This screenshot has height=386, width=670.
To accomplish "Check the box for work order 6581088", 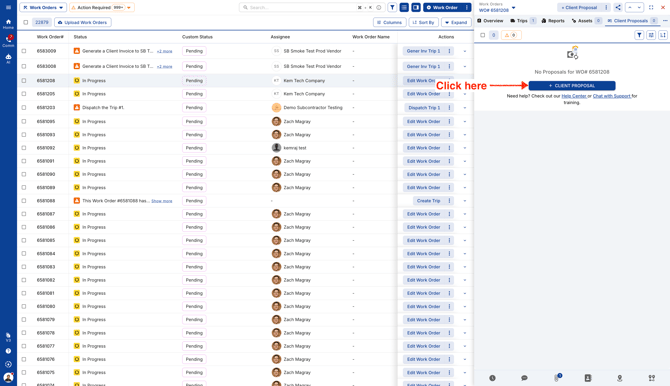I will point(24,200).
